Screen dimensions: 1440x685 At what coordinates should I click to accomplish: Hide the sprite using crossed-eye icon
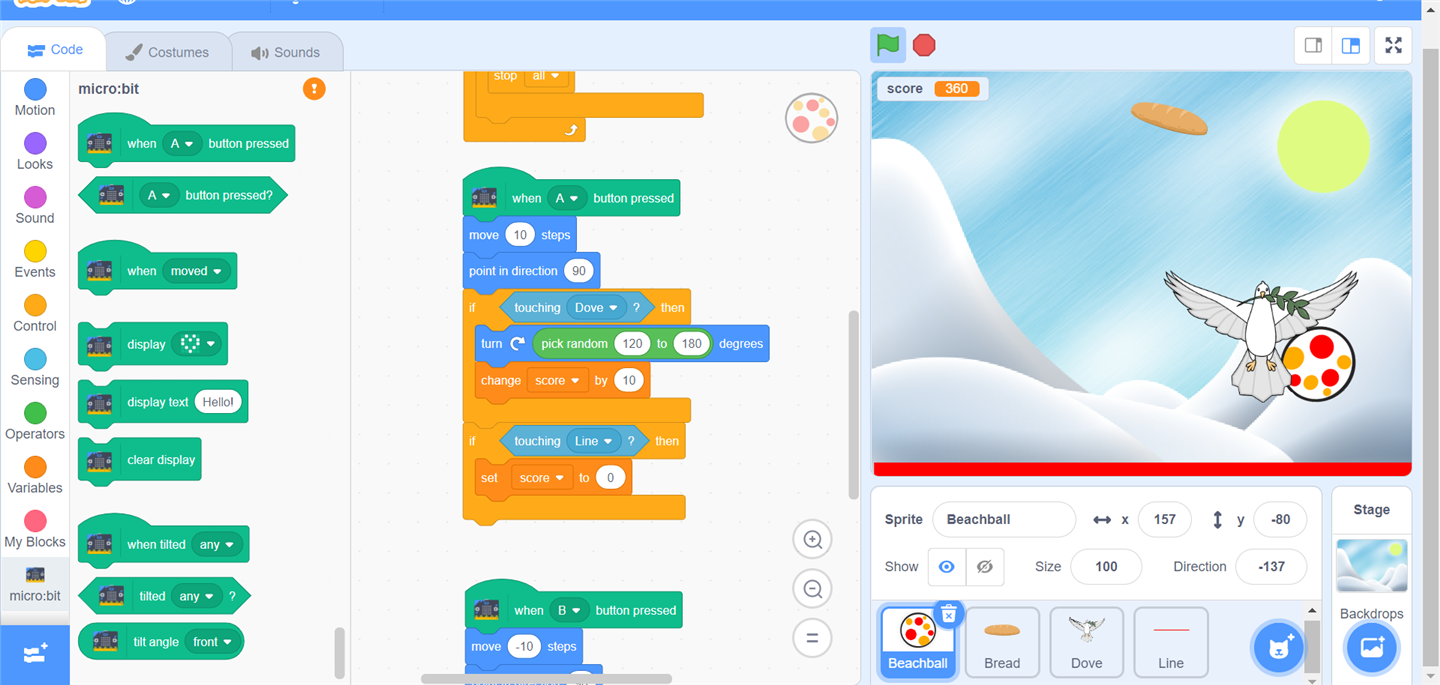coord(984,567)
